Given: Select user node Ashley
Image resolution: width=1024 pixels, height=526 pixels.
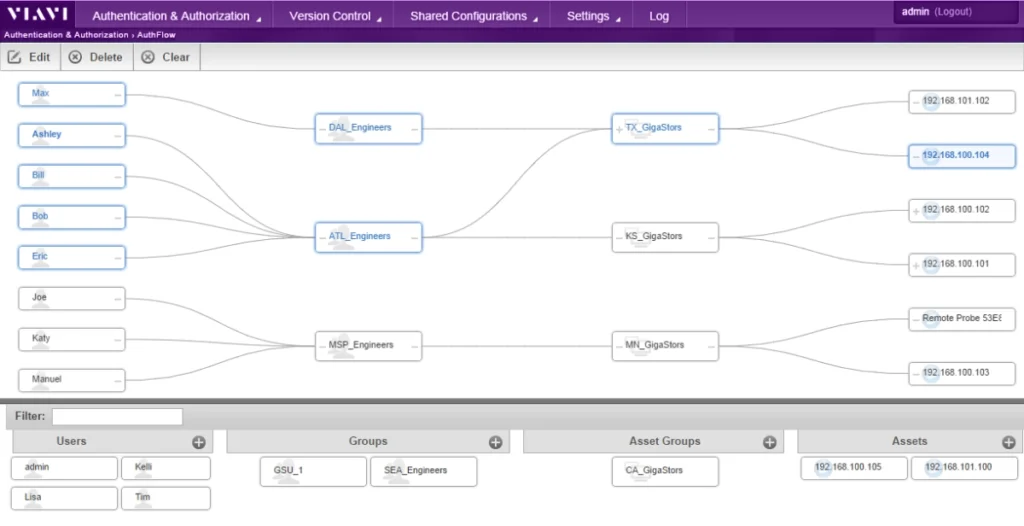Looking at the screenshot, I should tap(72, 134).
